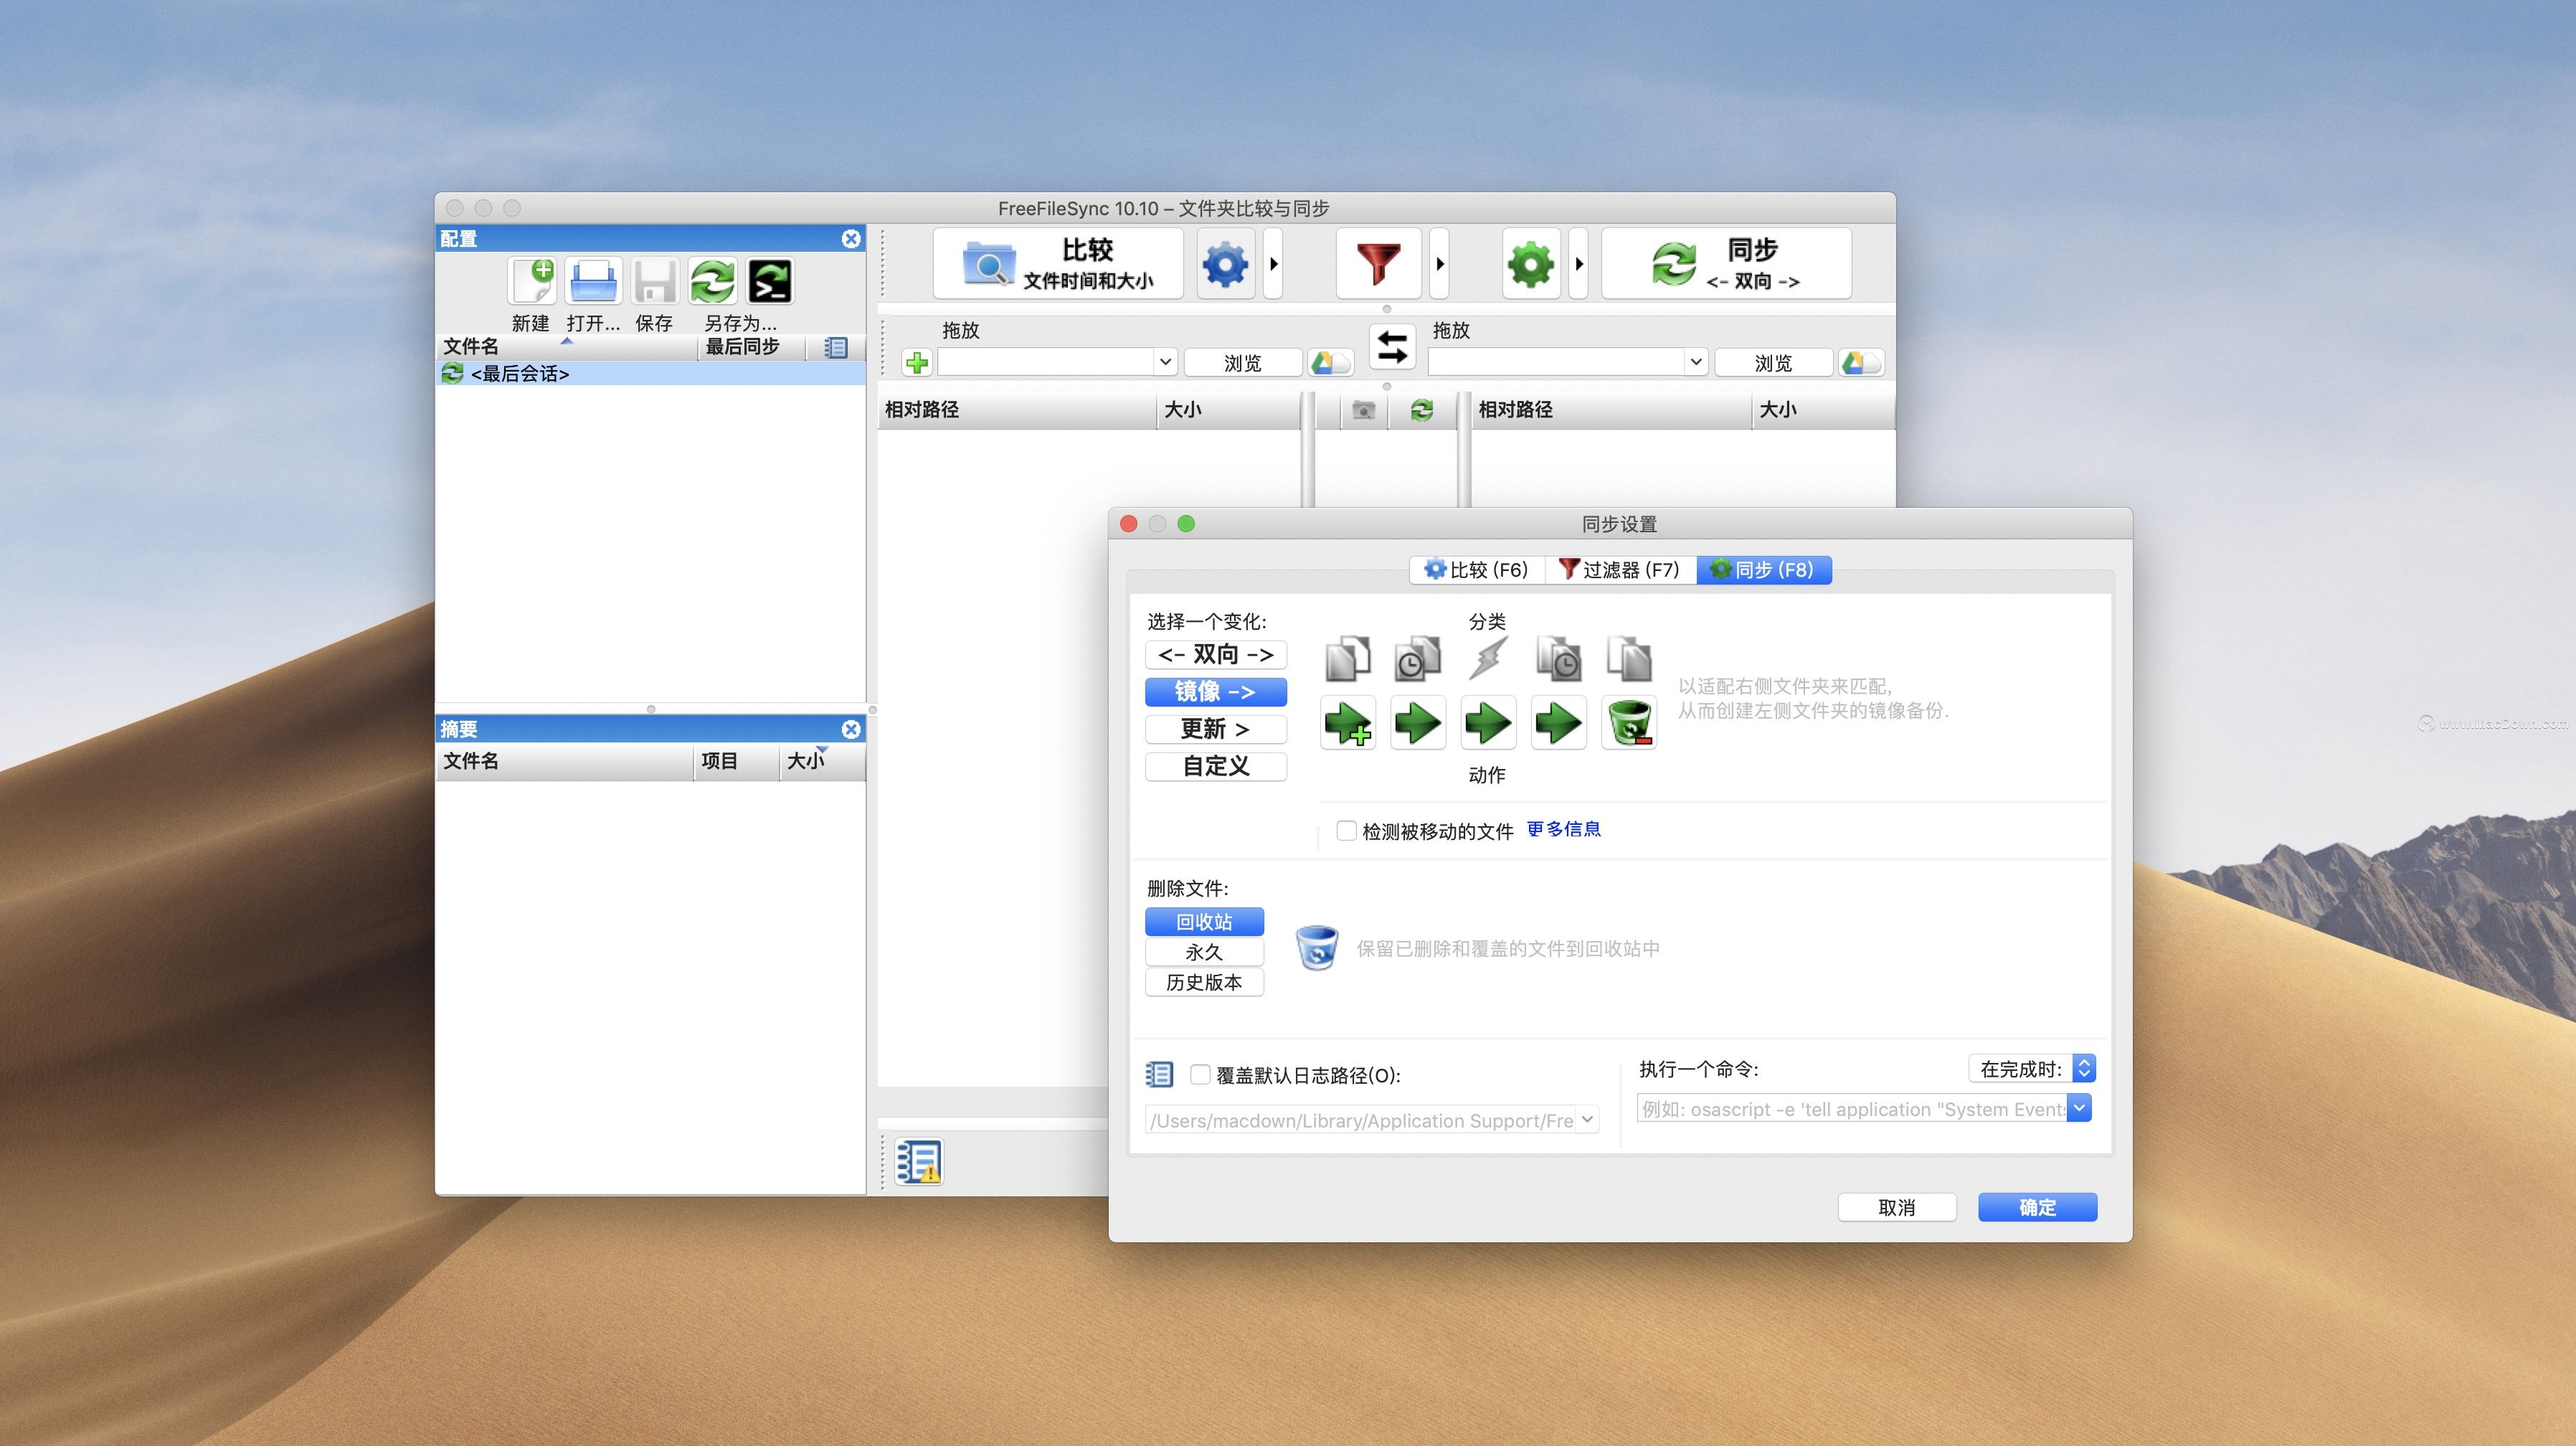
Task: Click the green plus add folder pair icon
Action: click(x=916, y=362)
